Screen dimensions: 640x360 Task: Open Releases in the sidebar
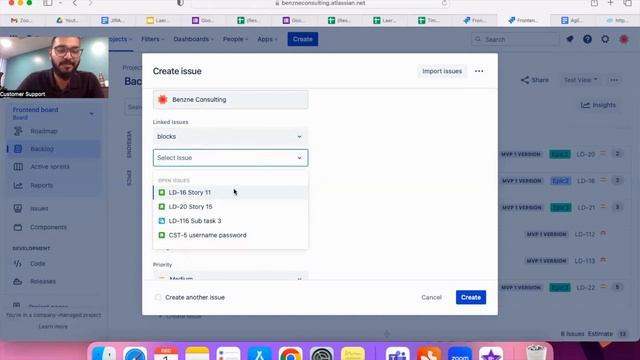pyautogui.click(x=53, y=282)
